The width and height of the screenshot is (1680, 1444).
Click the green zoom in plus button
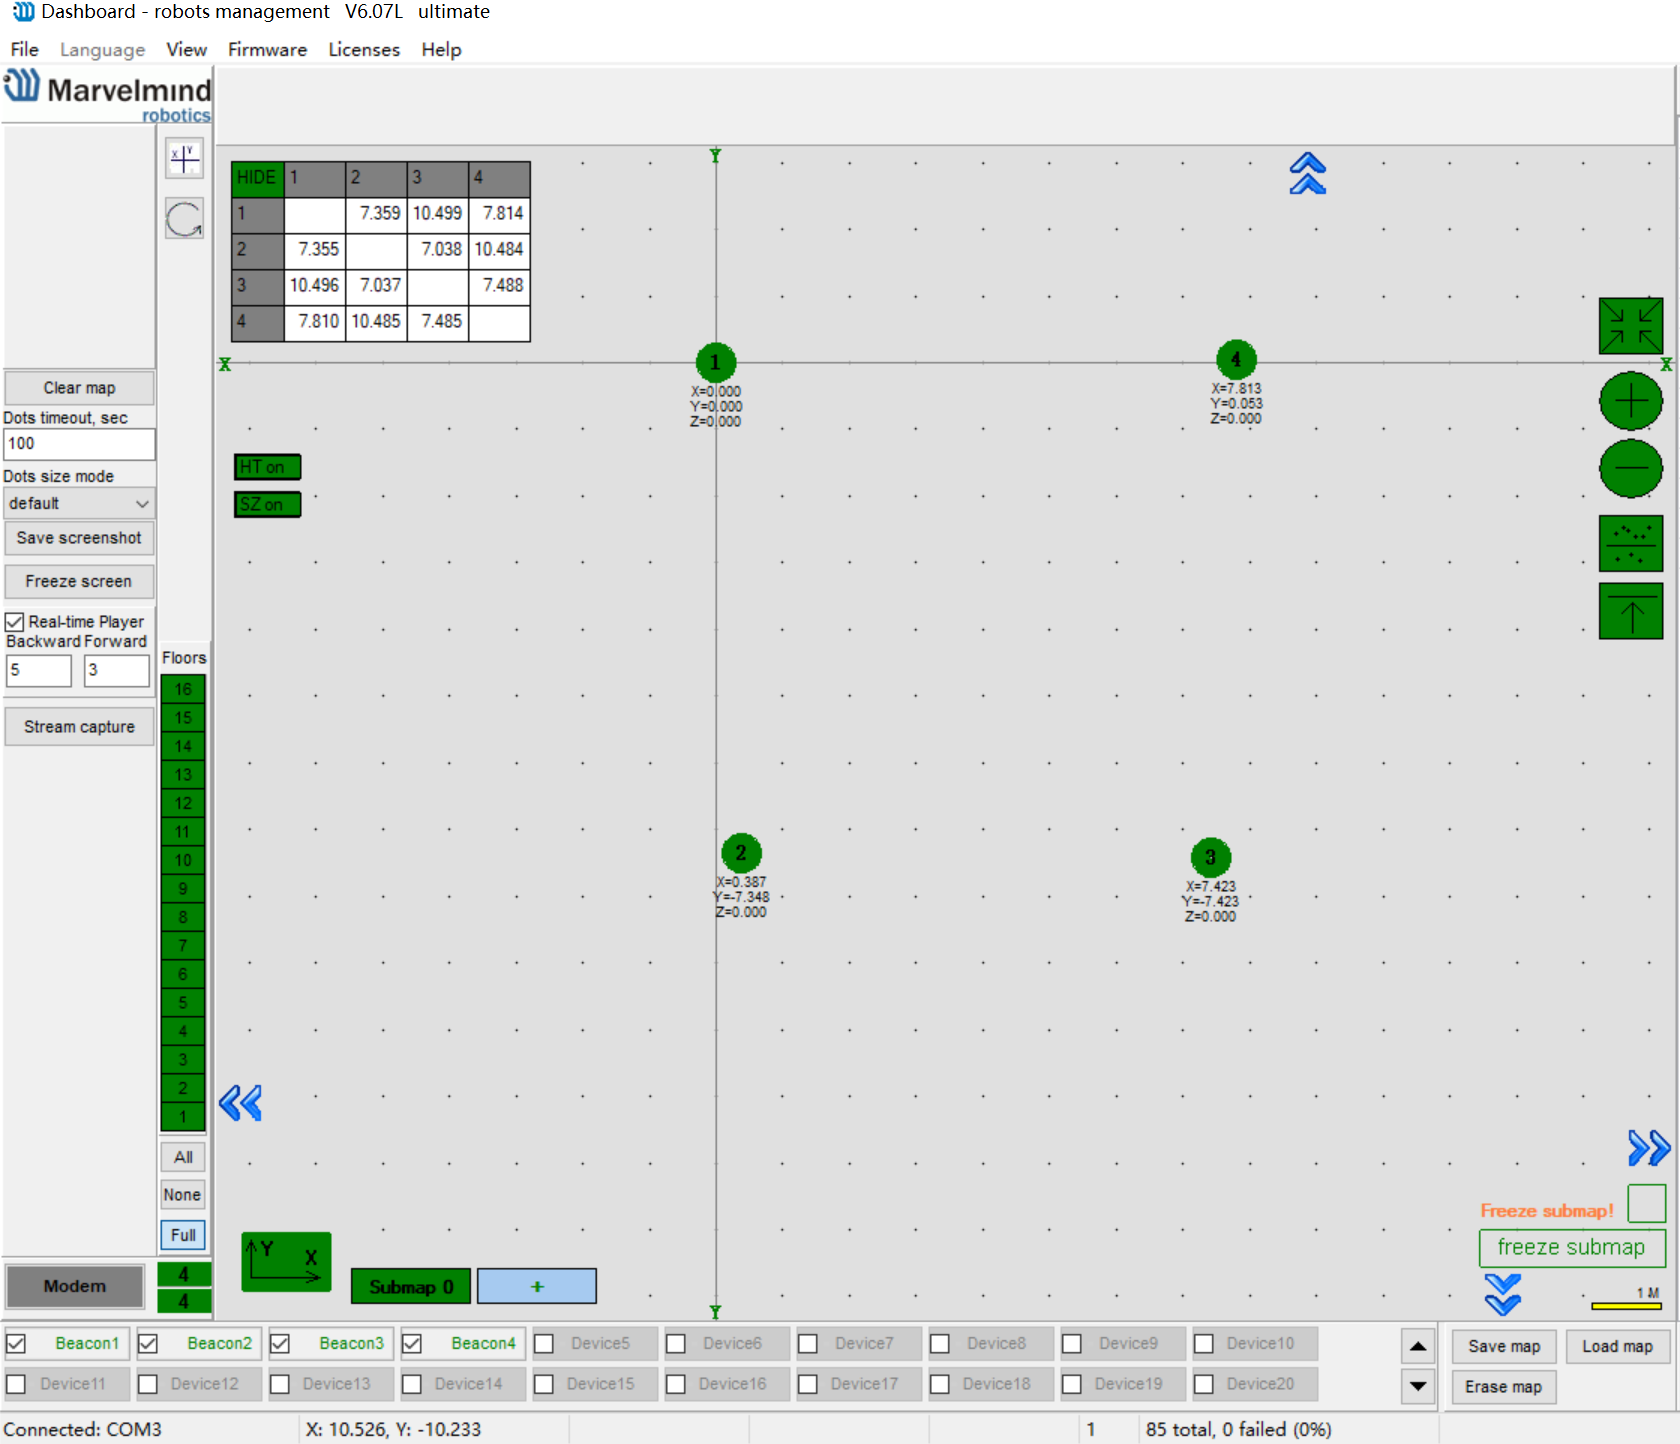(x=1630, y=402)
